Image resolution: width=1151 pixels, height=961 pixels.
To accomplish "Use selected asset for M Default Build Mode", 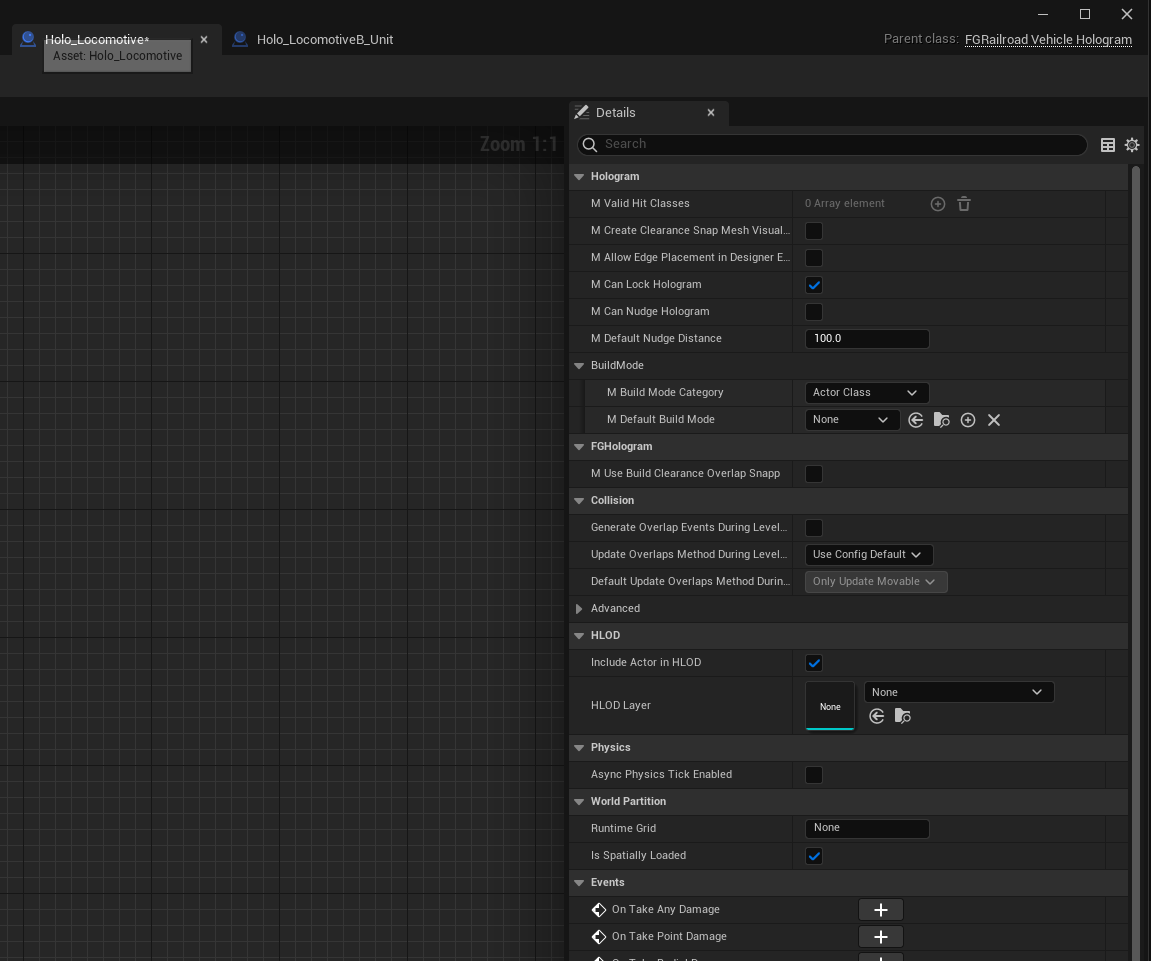I will click(916, 420).
